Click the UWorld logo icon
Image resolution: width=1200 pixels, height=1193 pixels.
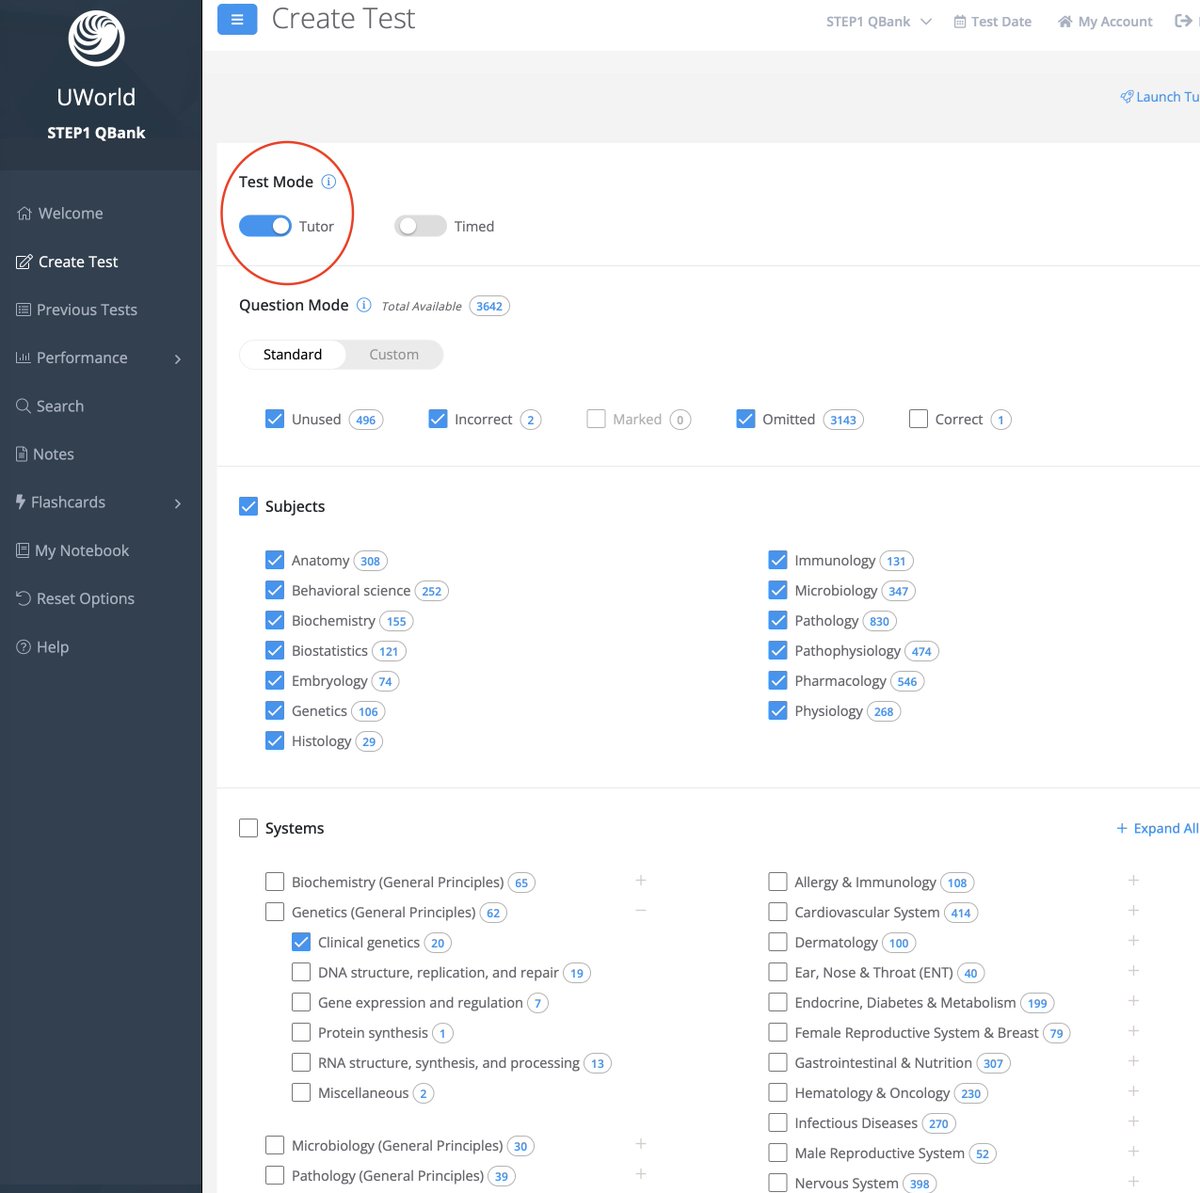click(x=96, y=39)
